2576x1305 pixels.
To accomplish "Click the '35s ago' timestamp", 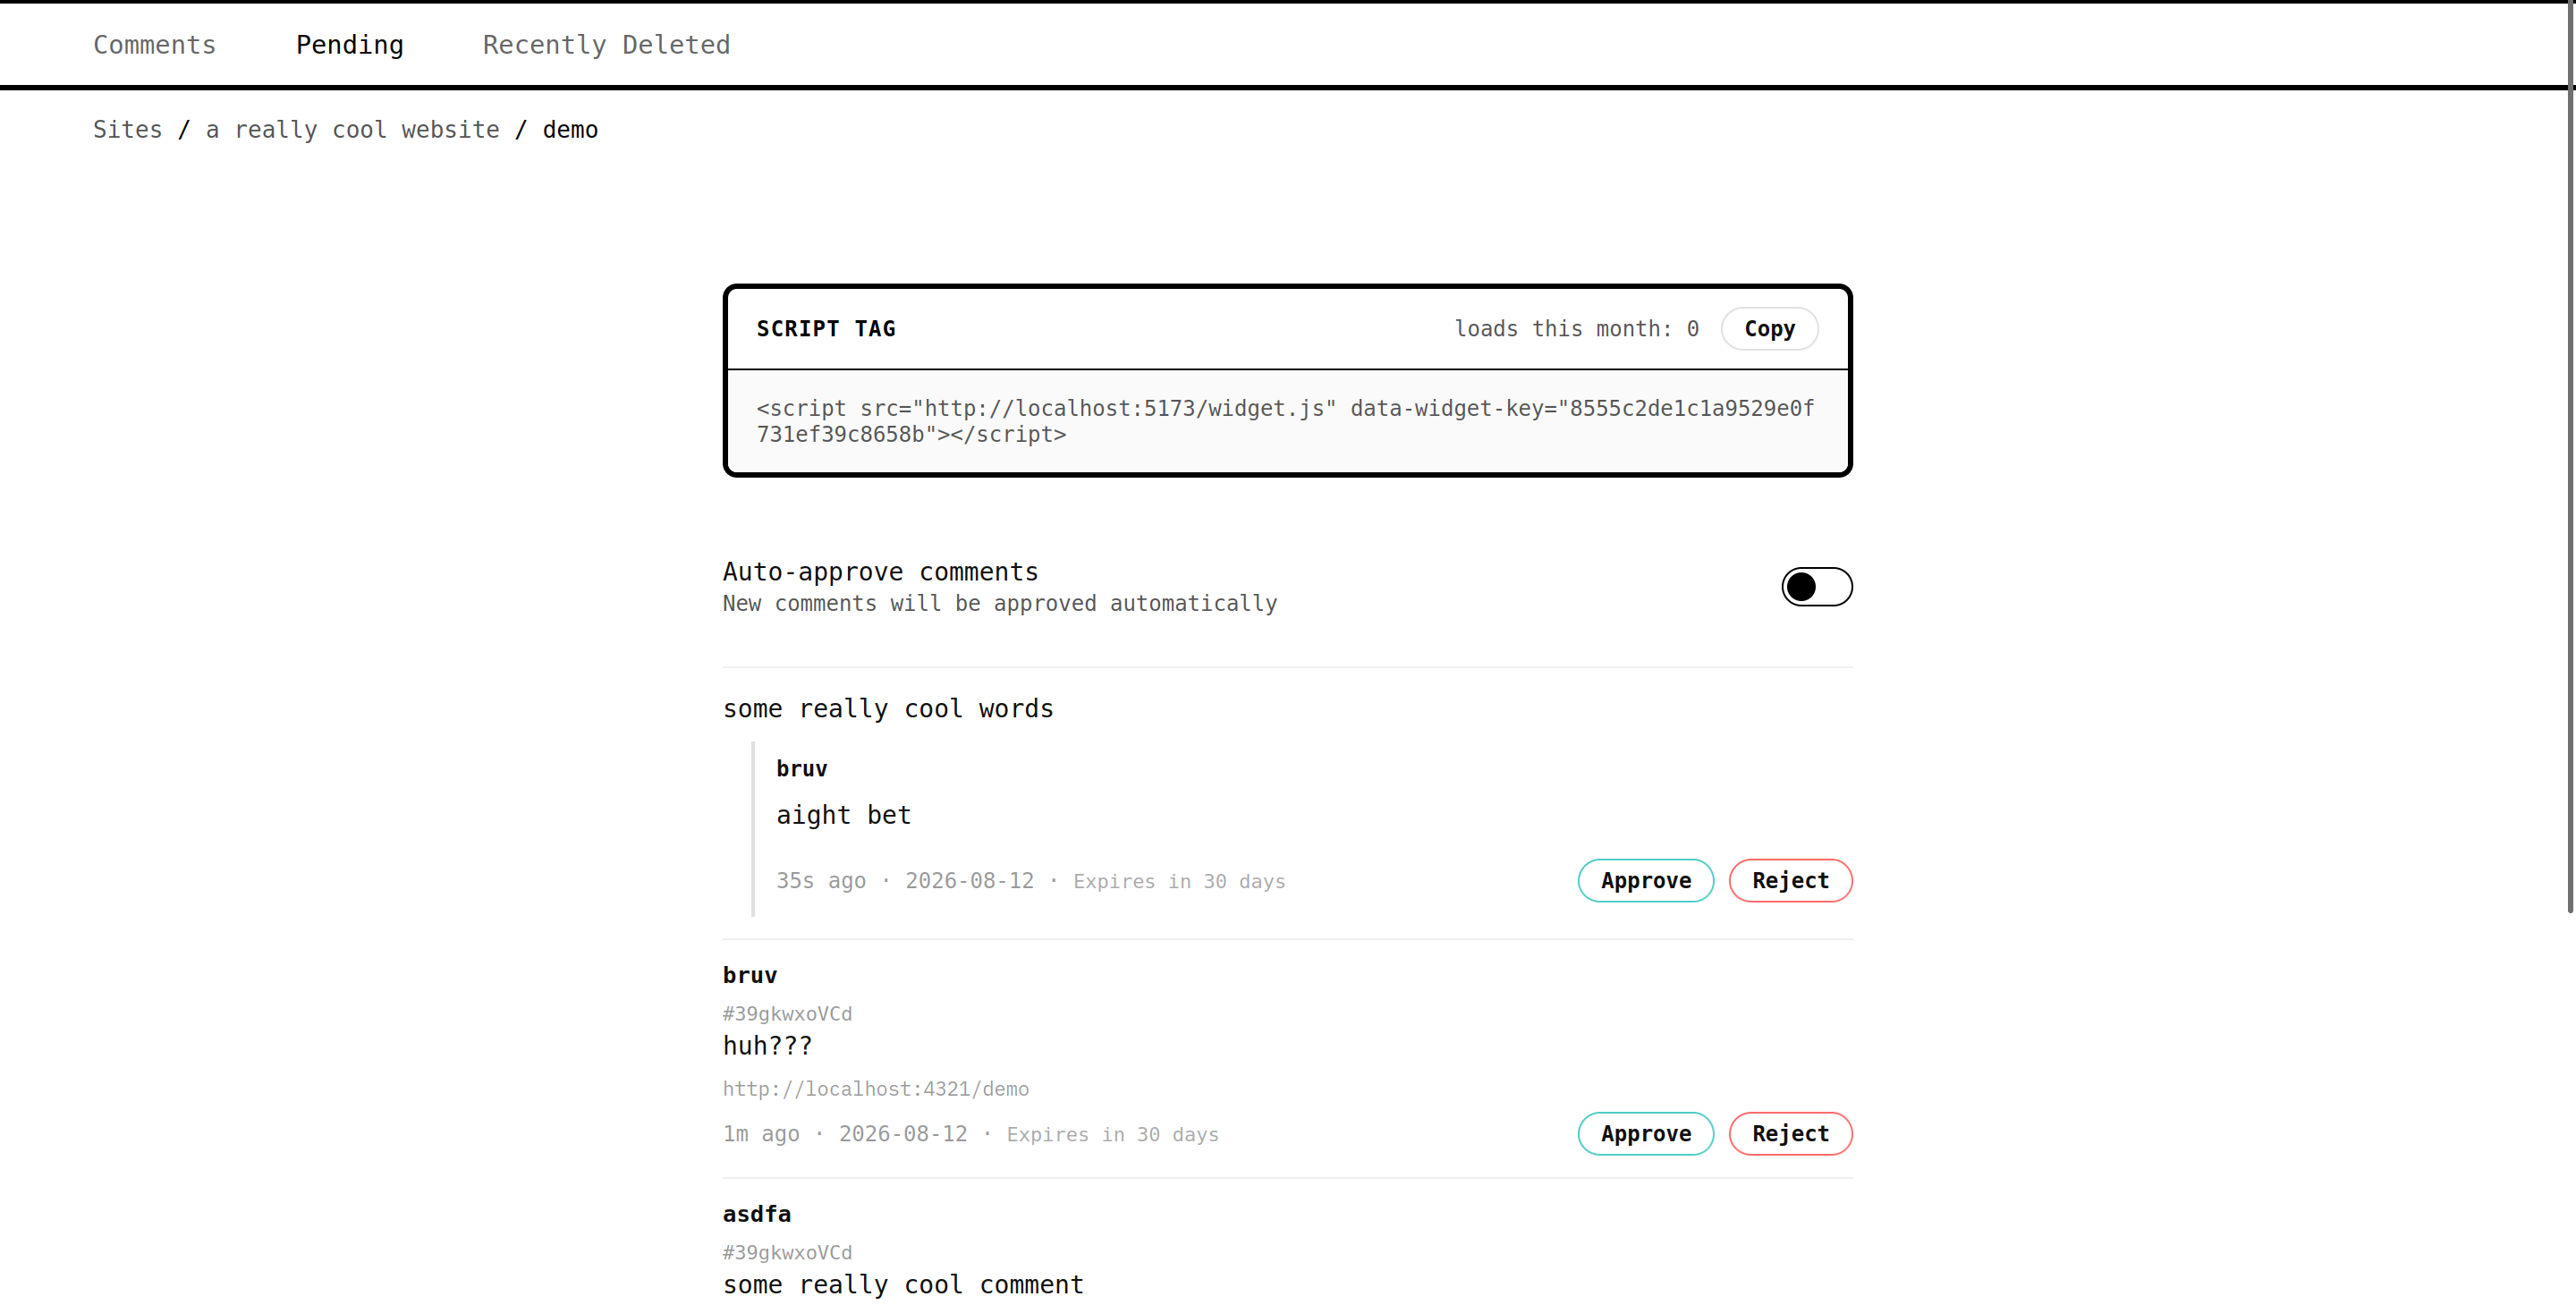I will click(821, 881).
